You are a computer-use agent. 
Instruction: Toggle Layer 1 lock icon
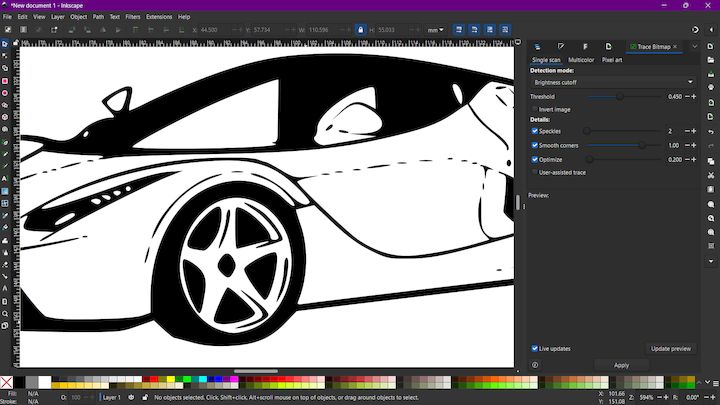(x=145, y=397)
